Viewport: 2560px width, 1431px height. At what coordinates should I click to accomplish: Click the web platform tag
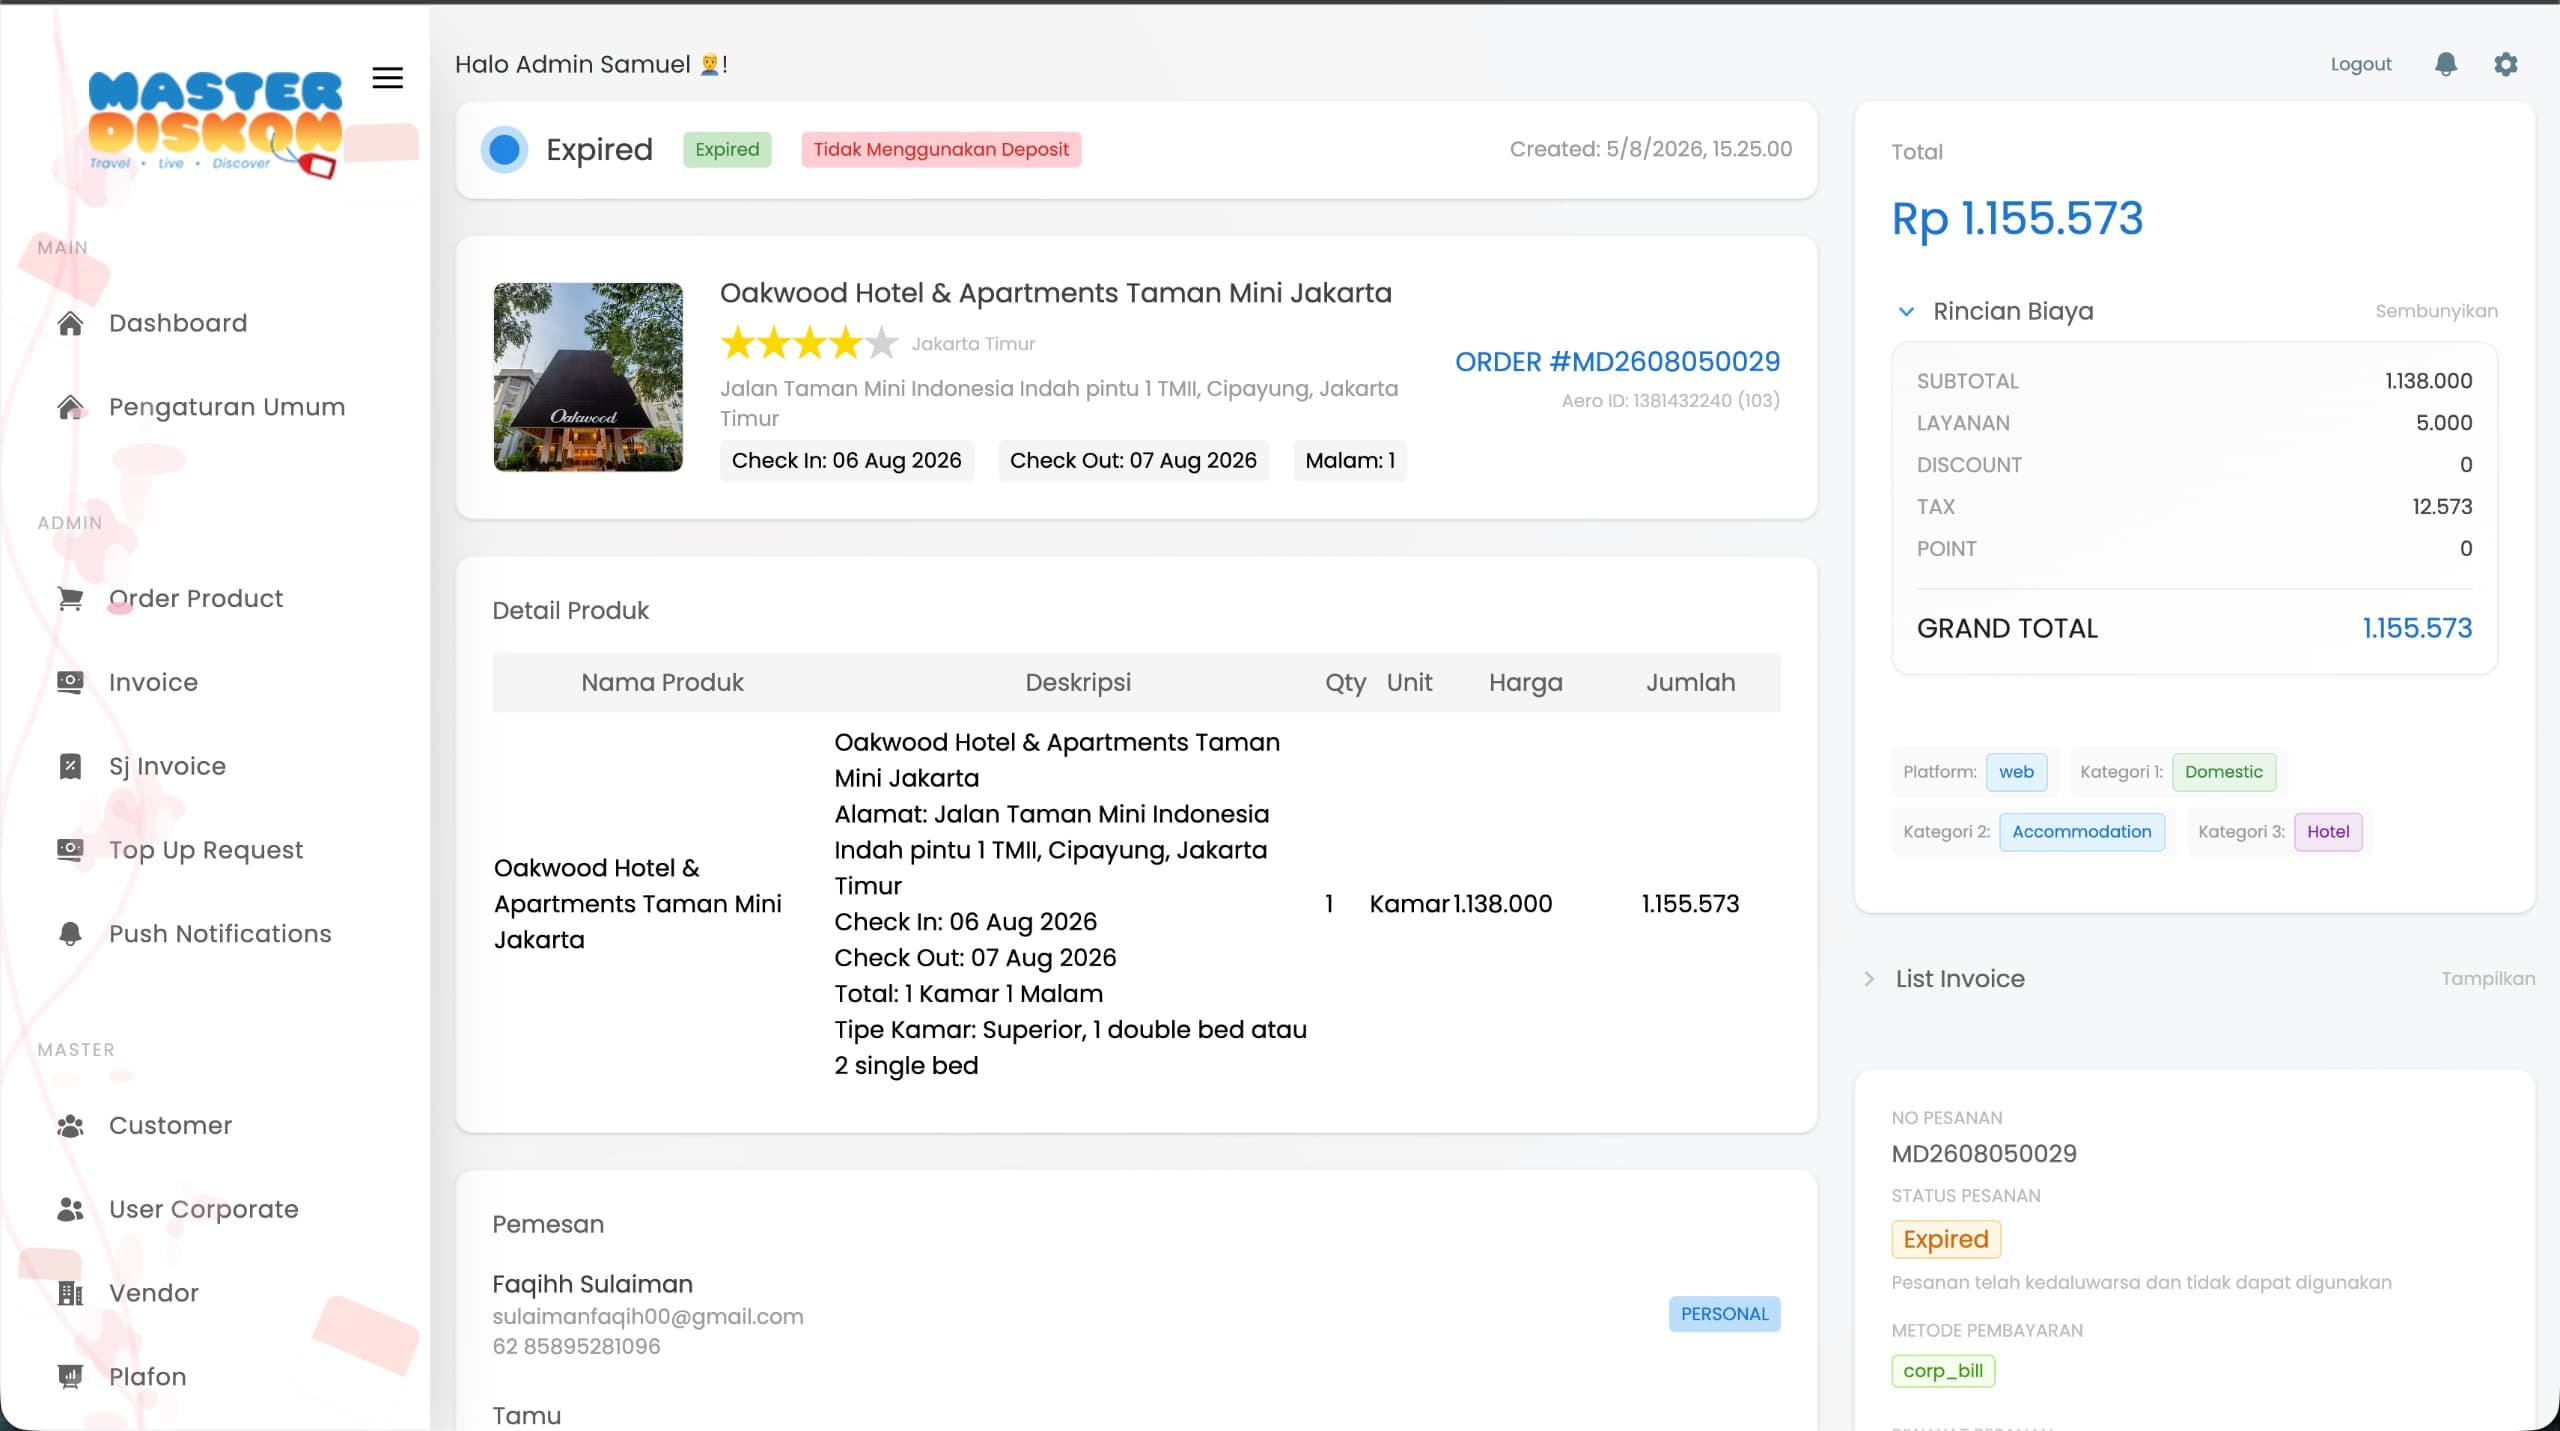click(2016, 772)
